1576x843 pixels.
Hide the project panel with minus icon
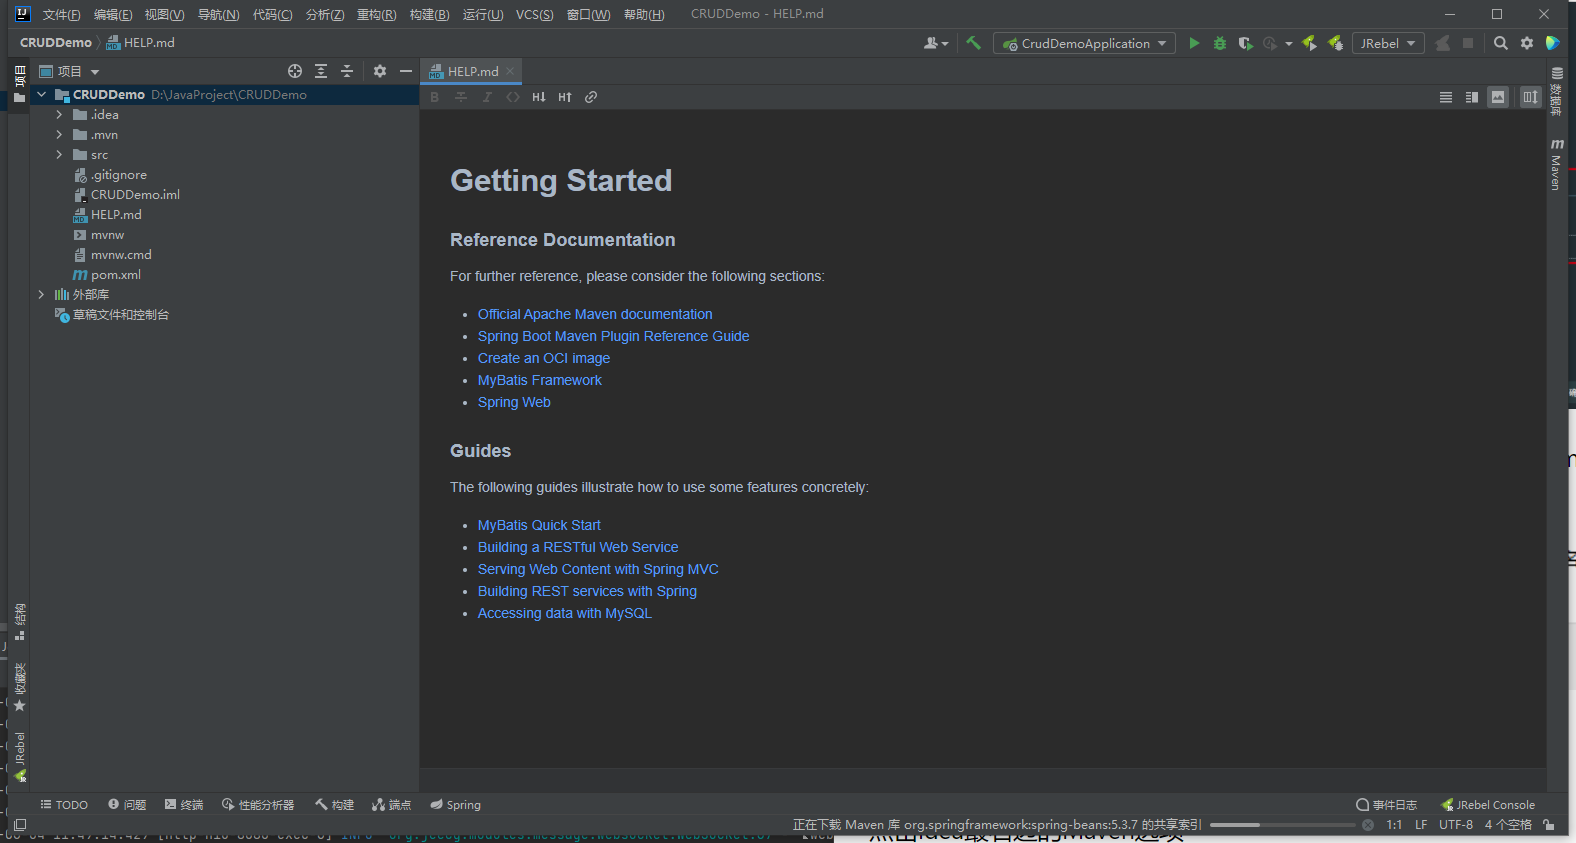(406, 71)
